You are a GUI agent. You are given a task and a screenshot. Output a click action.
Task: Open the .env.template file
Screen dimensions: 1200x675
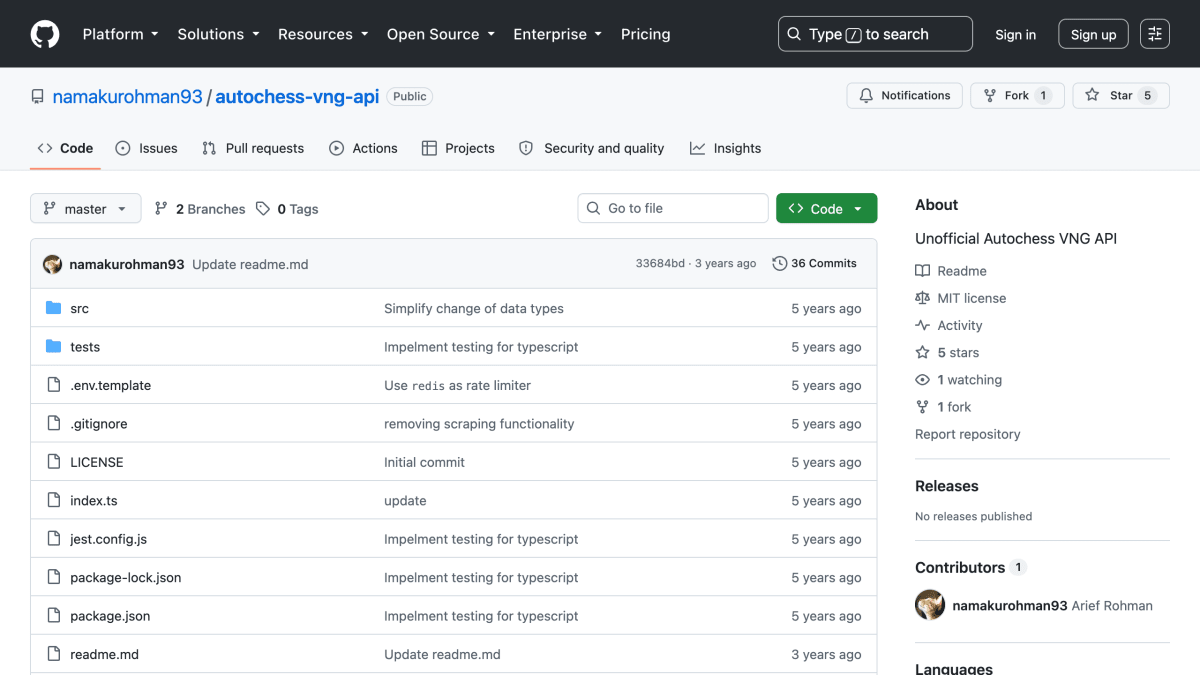pyautogui.click(x=110, y=385)
